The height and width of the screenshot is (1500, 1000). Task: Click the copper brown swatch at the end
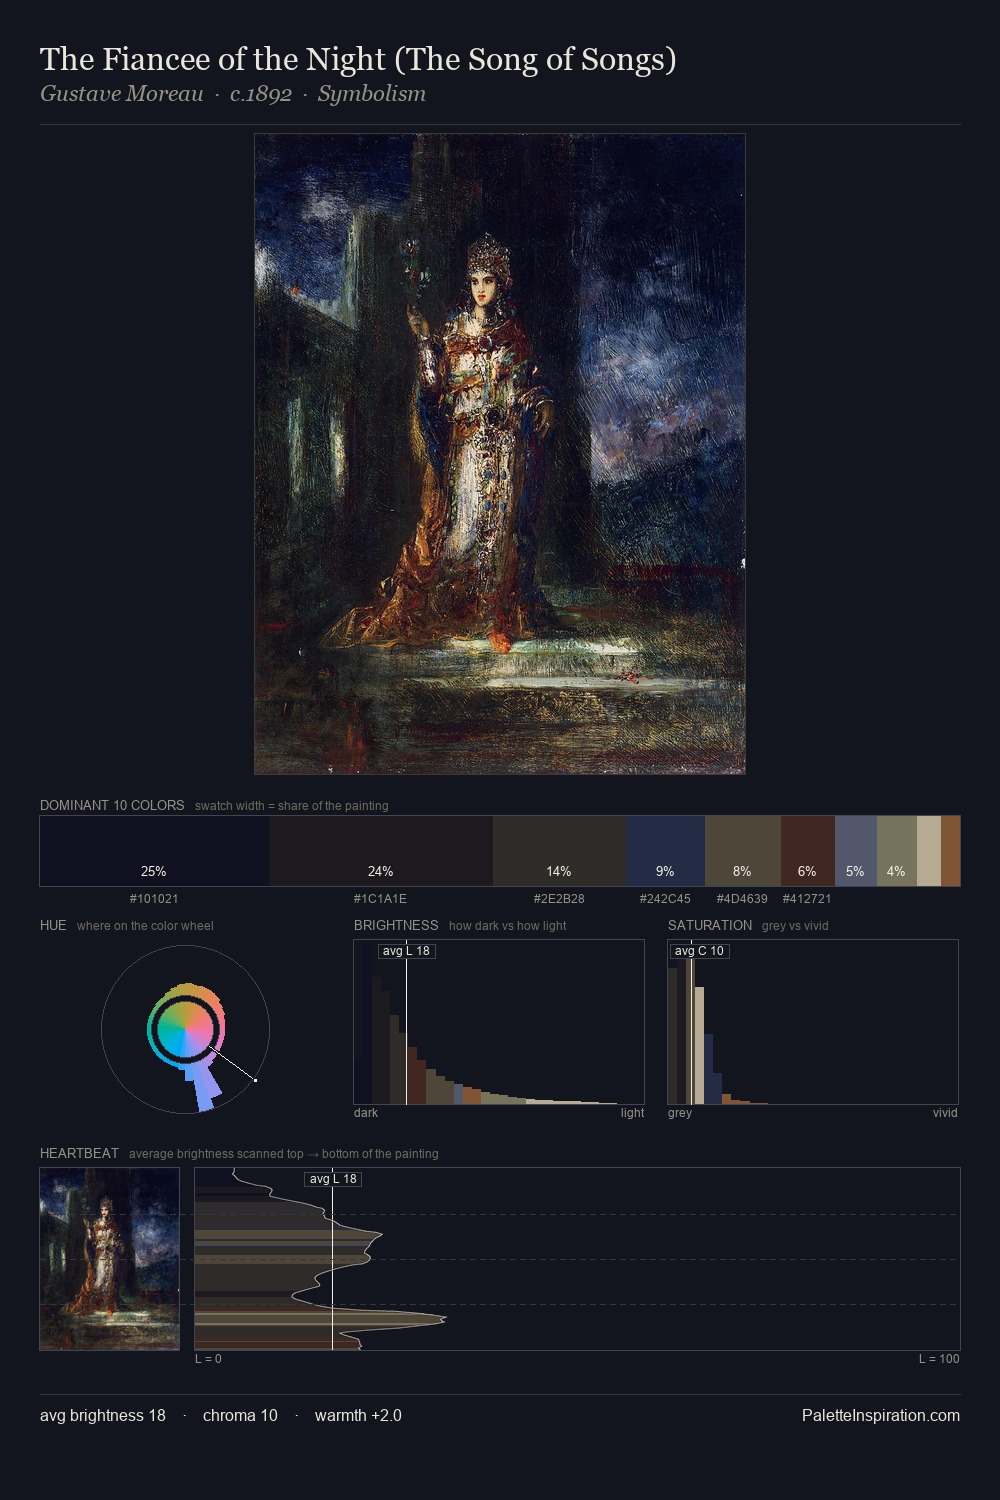[950, 851]
